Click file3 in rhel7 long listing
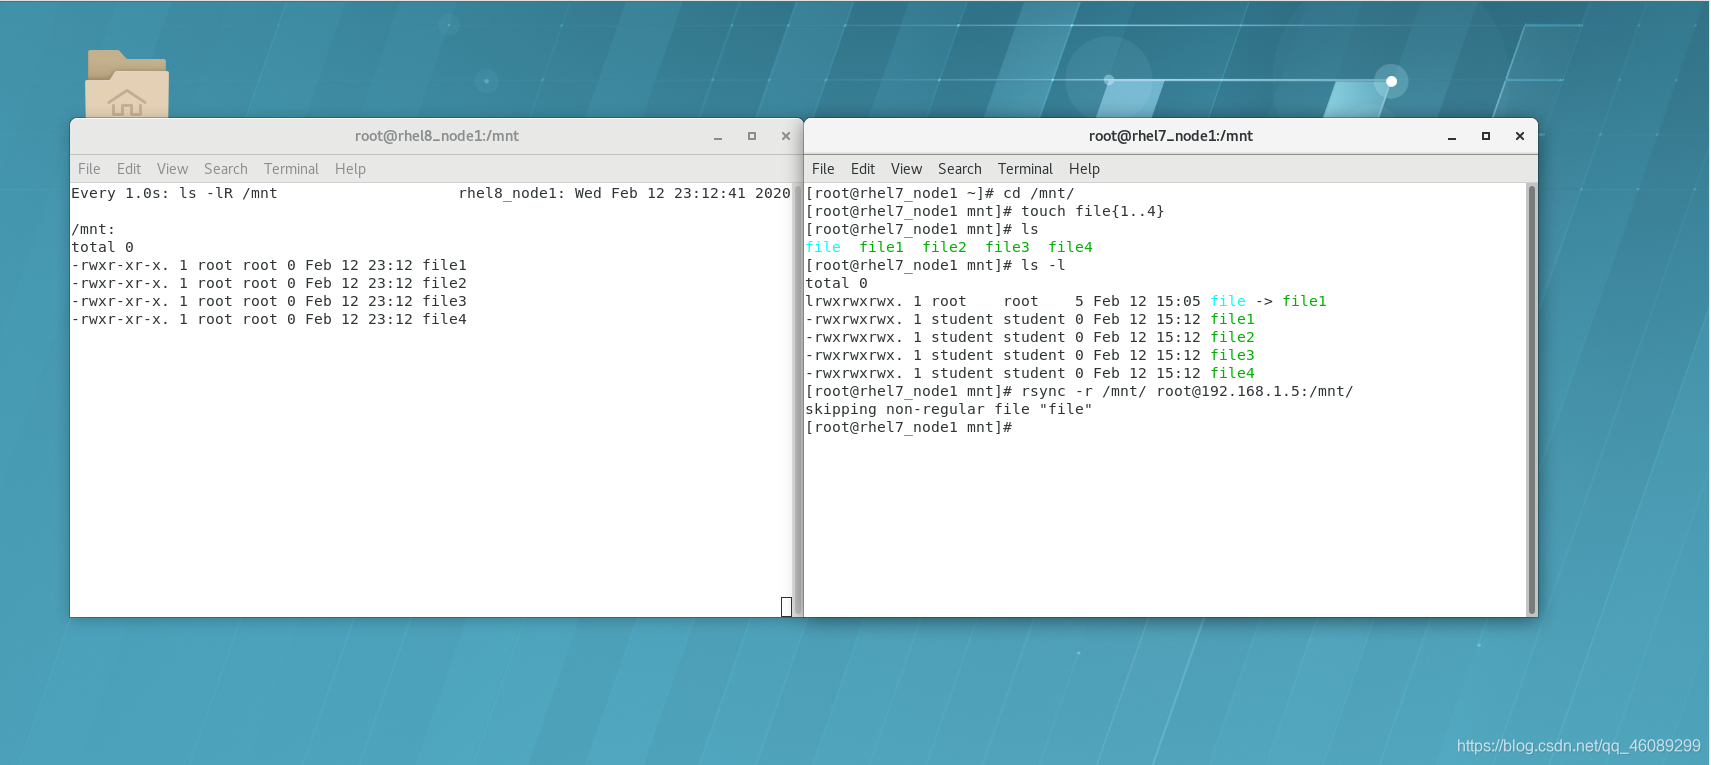This screenshot has width=1711, height=765. (1232, 355)
